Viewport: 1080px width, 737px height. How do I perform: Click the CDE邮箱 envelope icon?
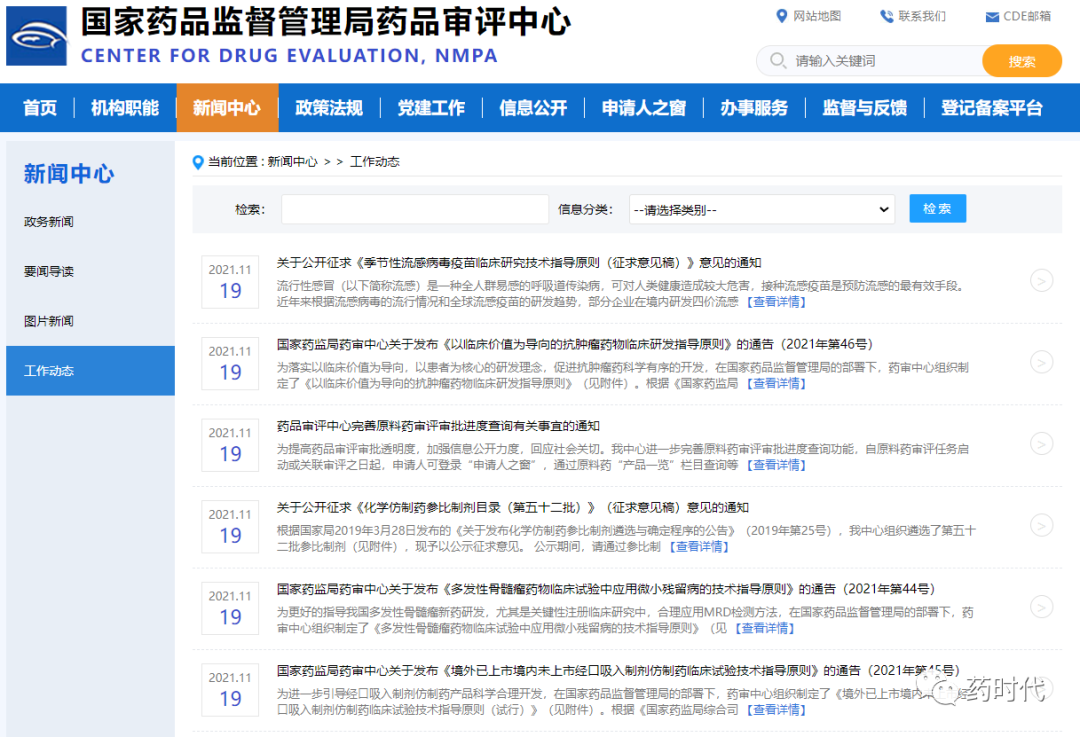pos(992,17)
